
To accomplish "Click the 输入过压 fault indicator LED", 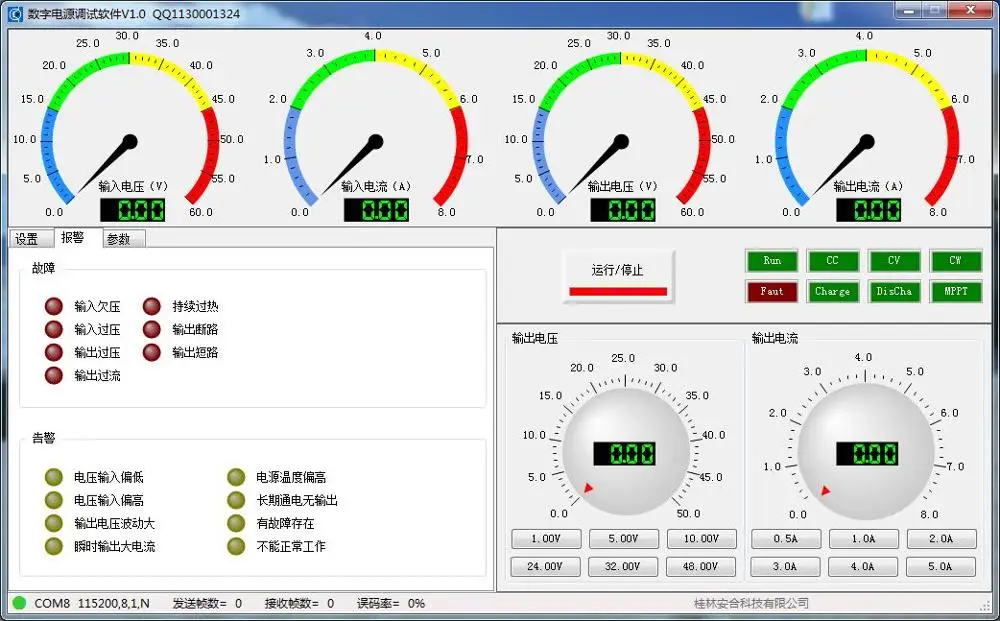I will (54, 330).
